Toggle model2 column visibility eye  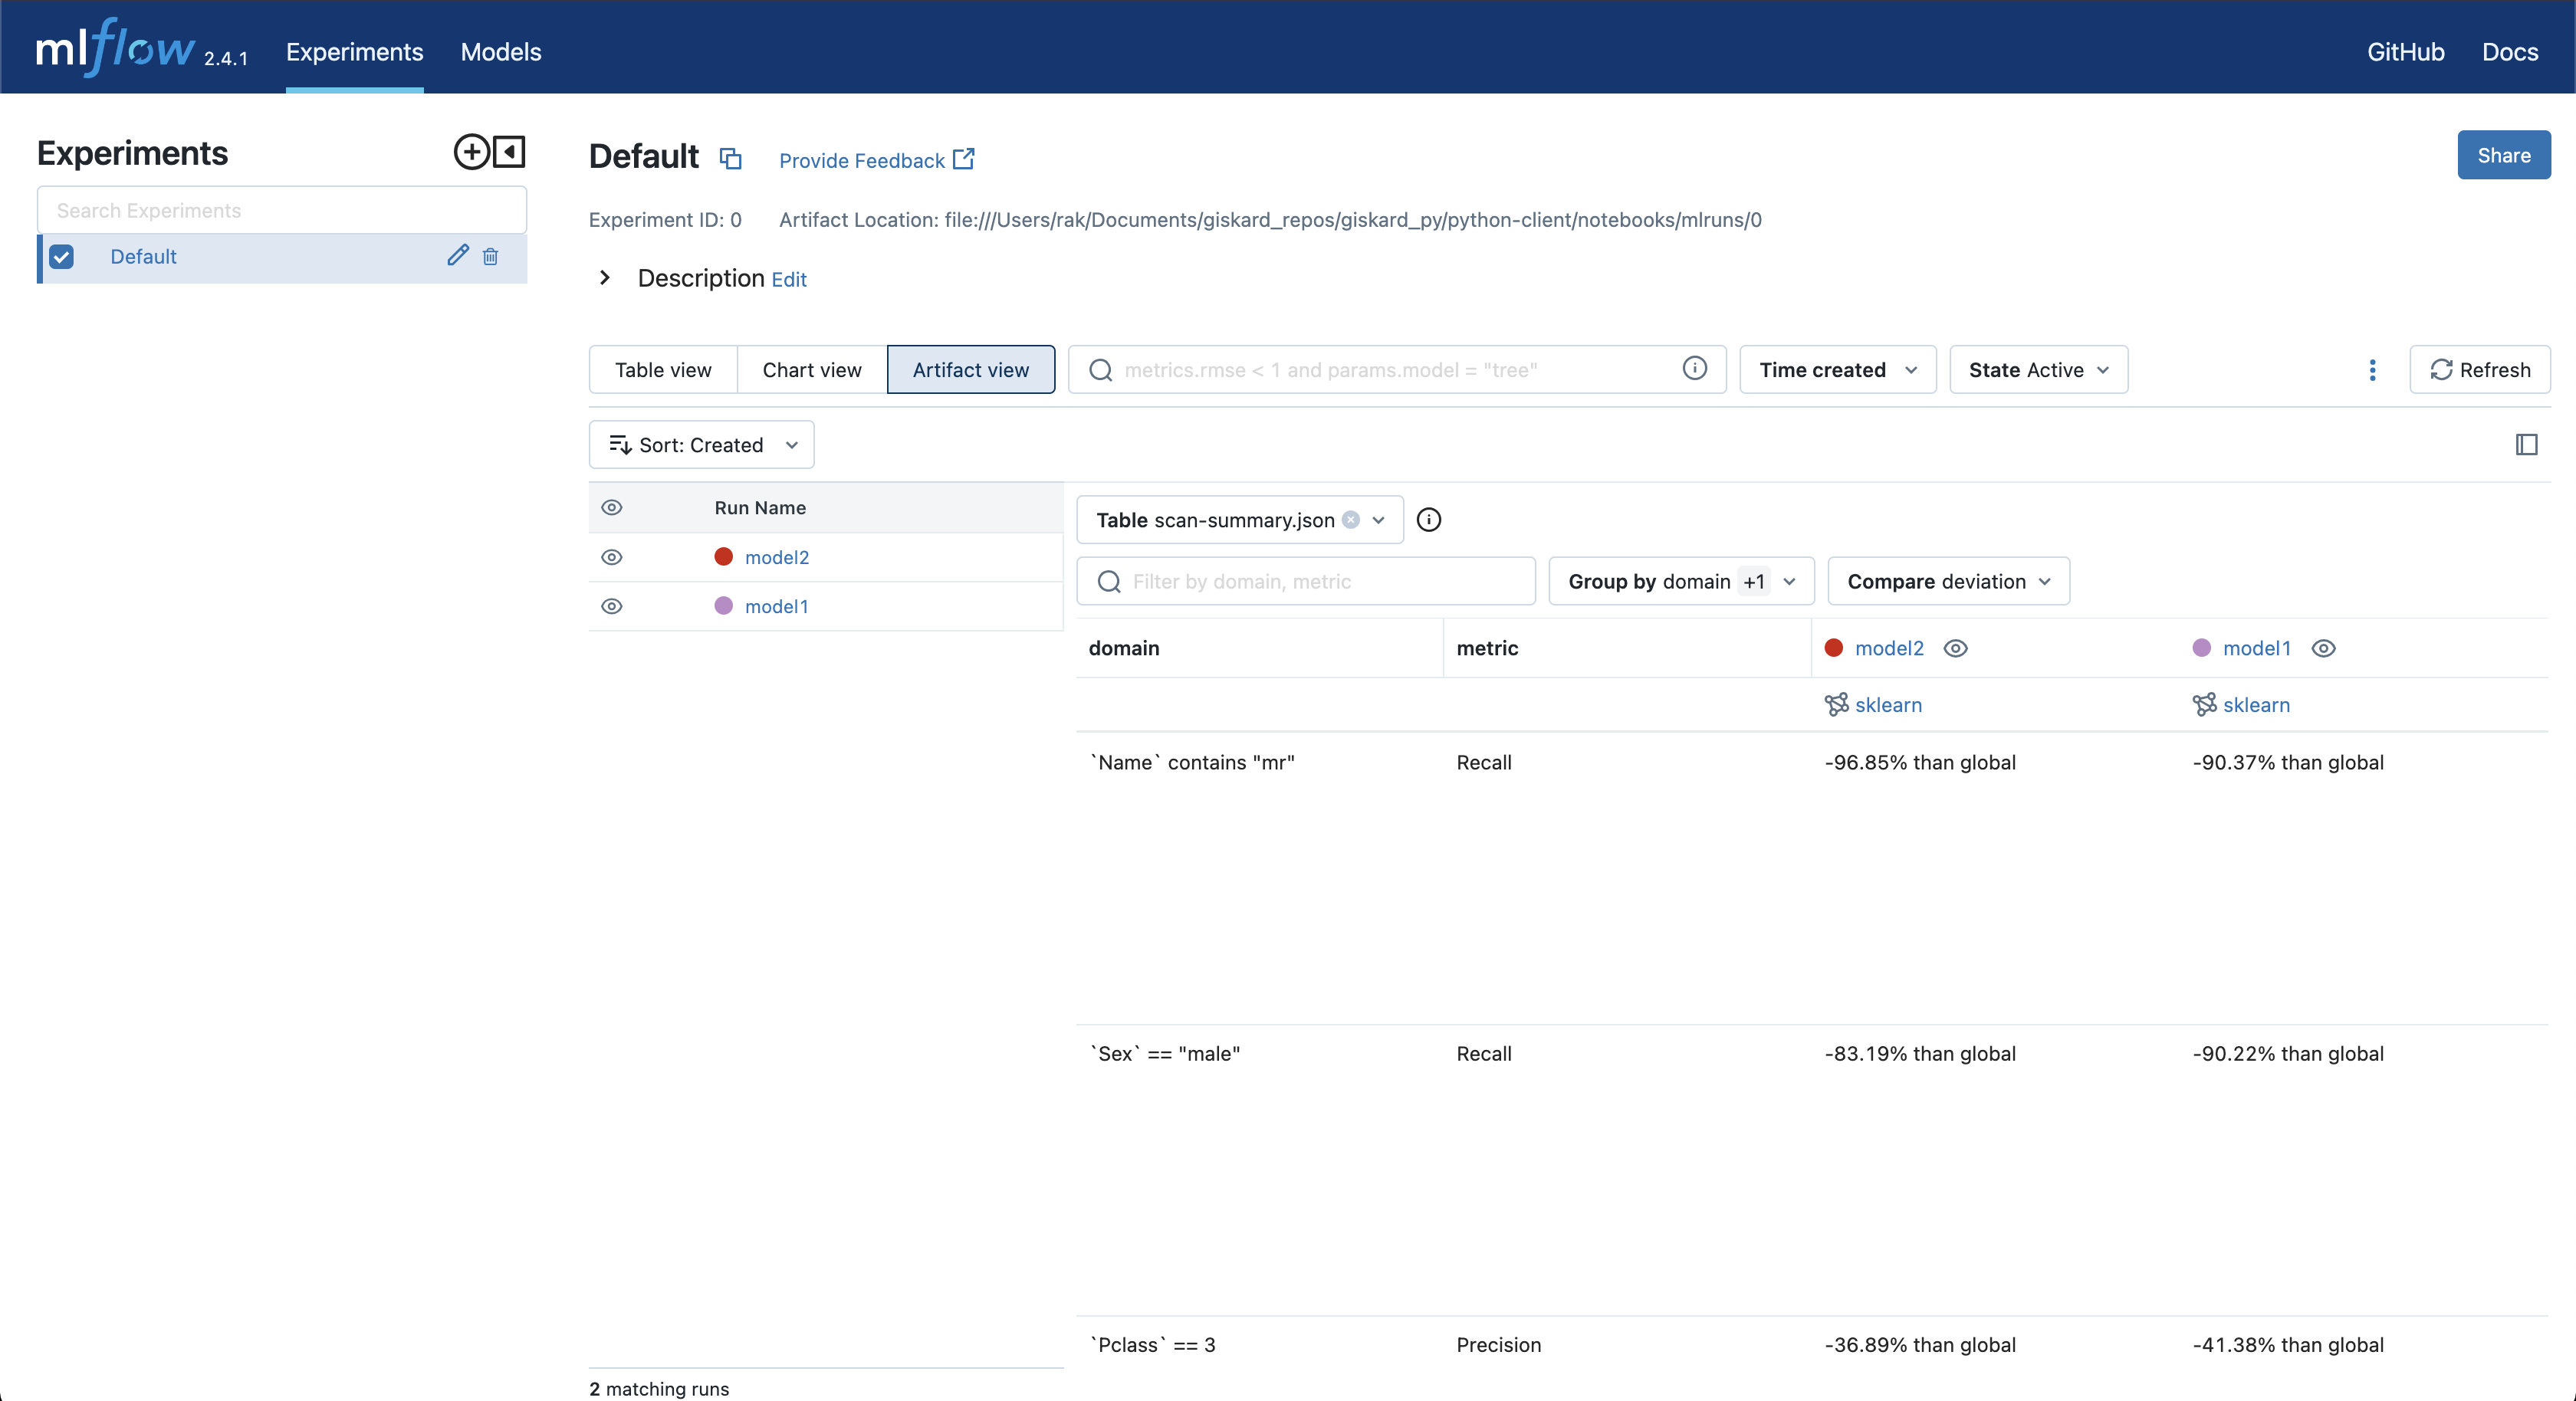1956,648
